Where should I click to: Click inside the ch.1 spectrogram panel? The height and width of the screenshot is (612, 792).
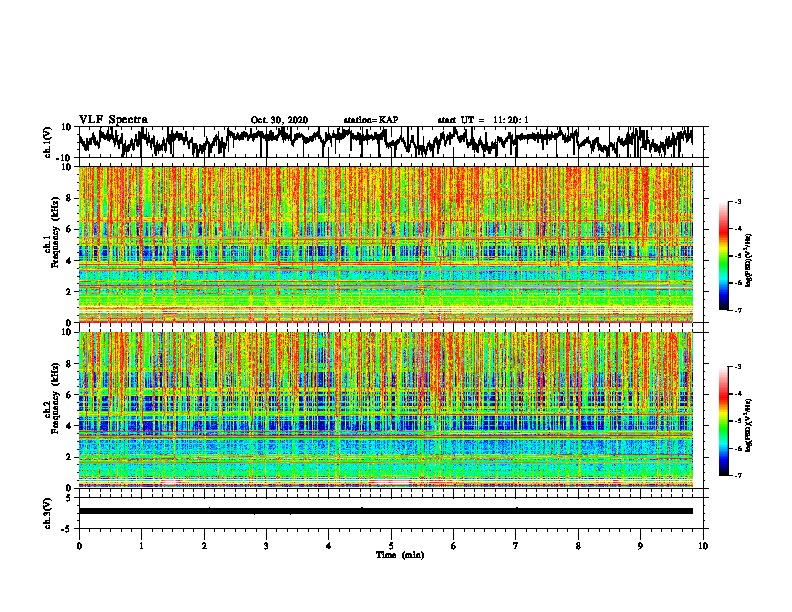tap(386, 244)
